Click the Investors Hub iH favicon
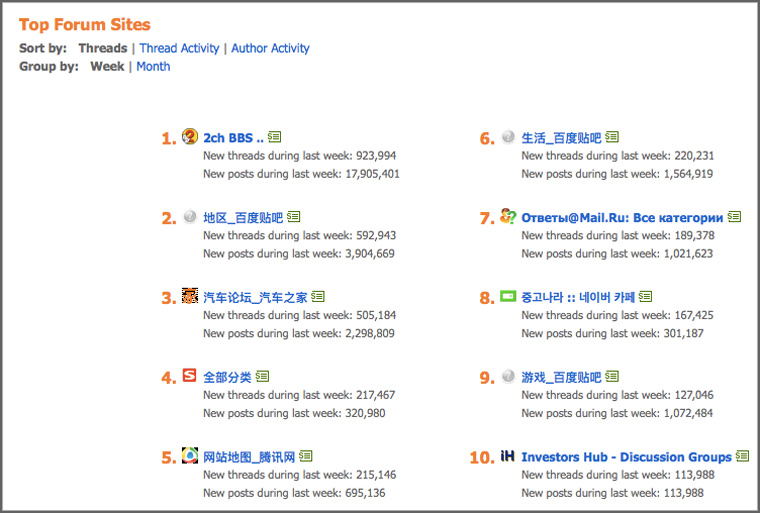The image size is (760, 513). [x=508, y=456]
